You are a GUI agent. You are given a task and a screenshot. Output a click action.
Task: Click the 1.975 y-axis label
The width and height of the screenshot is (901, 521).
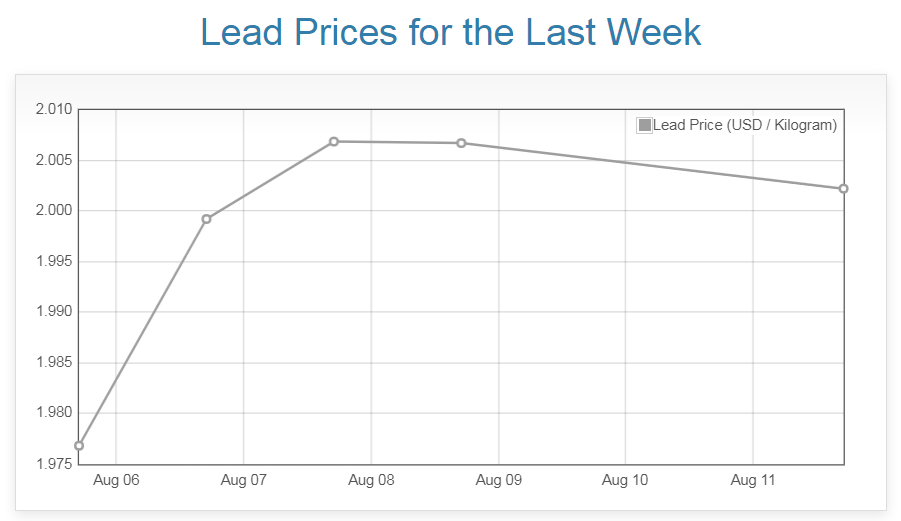pos(54,464)
